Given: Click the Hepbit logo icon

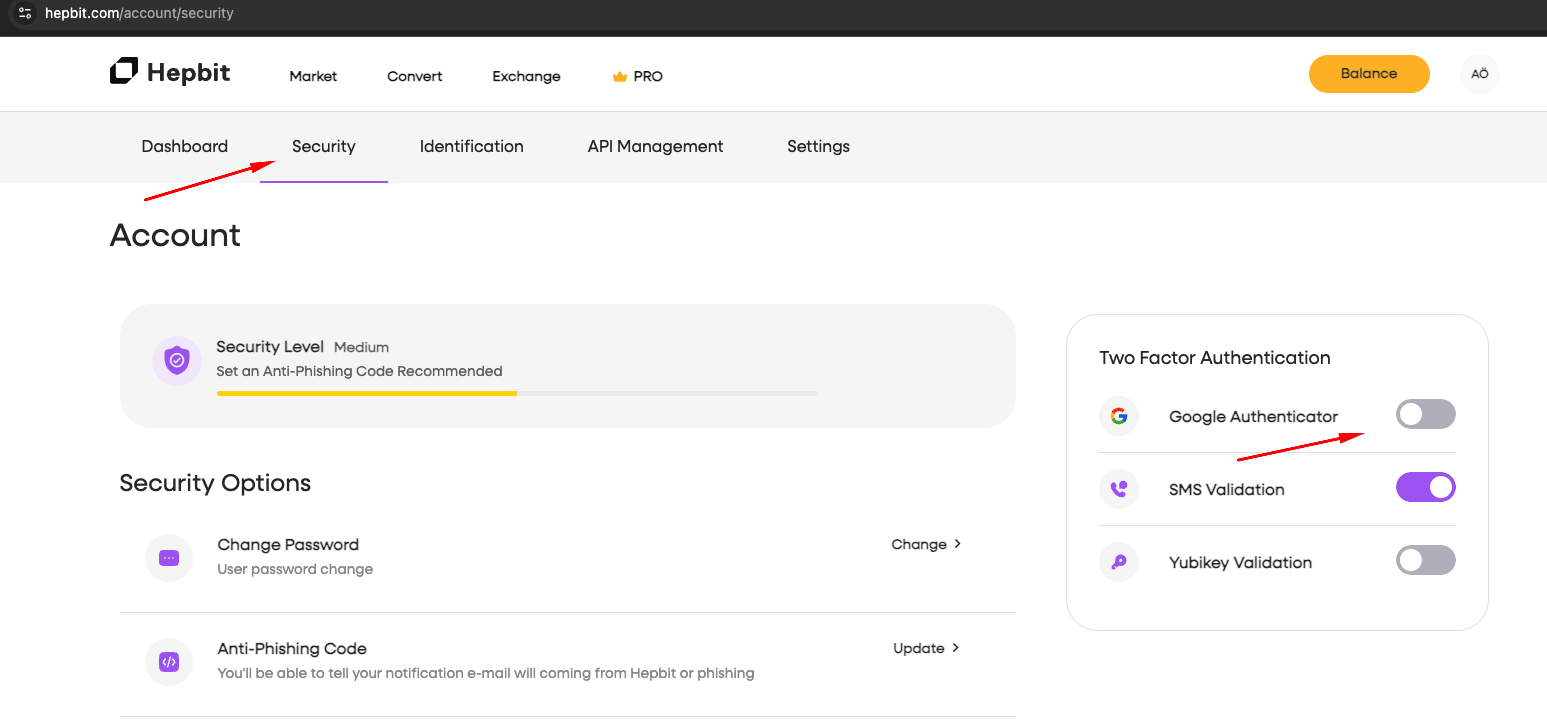Looking at the screenshot, I should click(x=124, y=71).
